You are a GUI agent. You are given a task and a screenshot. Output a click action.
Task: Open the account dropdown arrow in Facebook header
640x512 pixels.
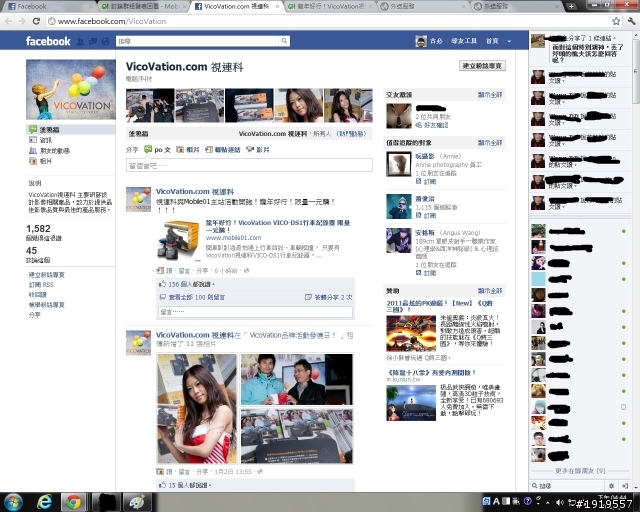tap(509, 41)
